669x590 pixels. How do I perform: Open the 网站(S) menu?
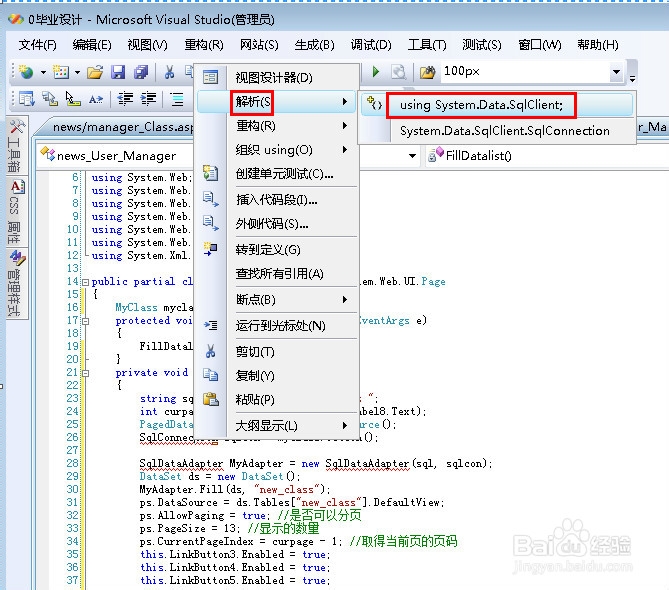click(x=259, y=44)
